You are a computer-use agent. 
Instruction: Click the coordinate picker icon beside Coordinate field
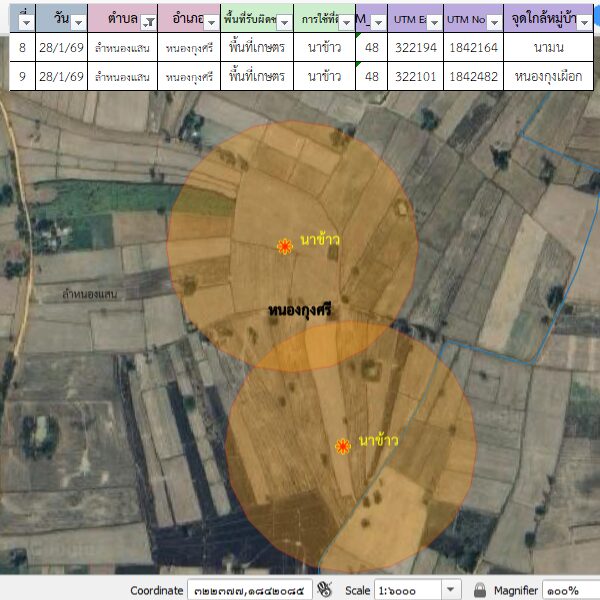324,590
